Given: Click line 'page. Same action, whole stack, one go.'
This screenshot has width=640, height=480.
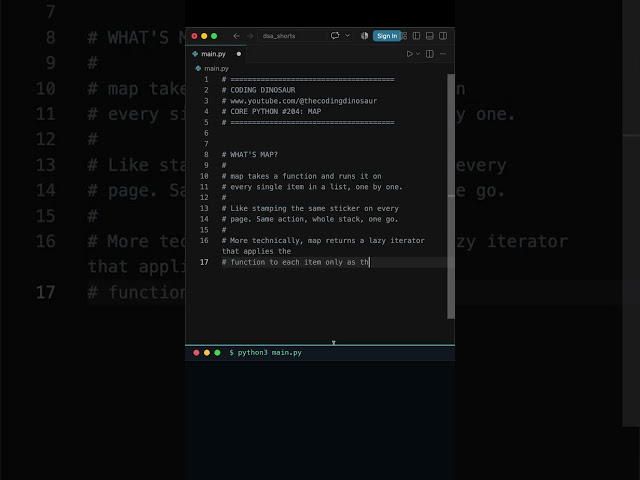Looking at the screenshot, I should [x=310, y=219].
